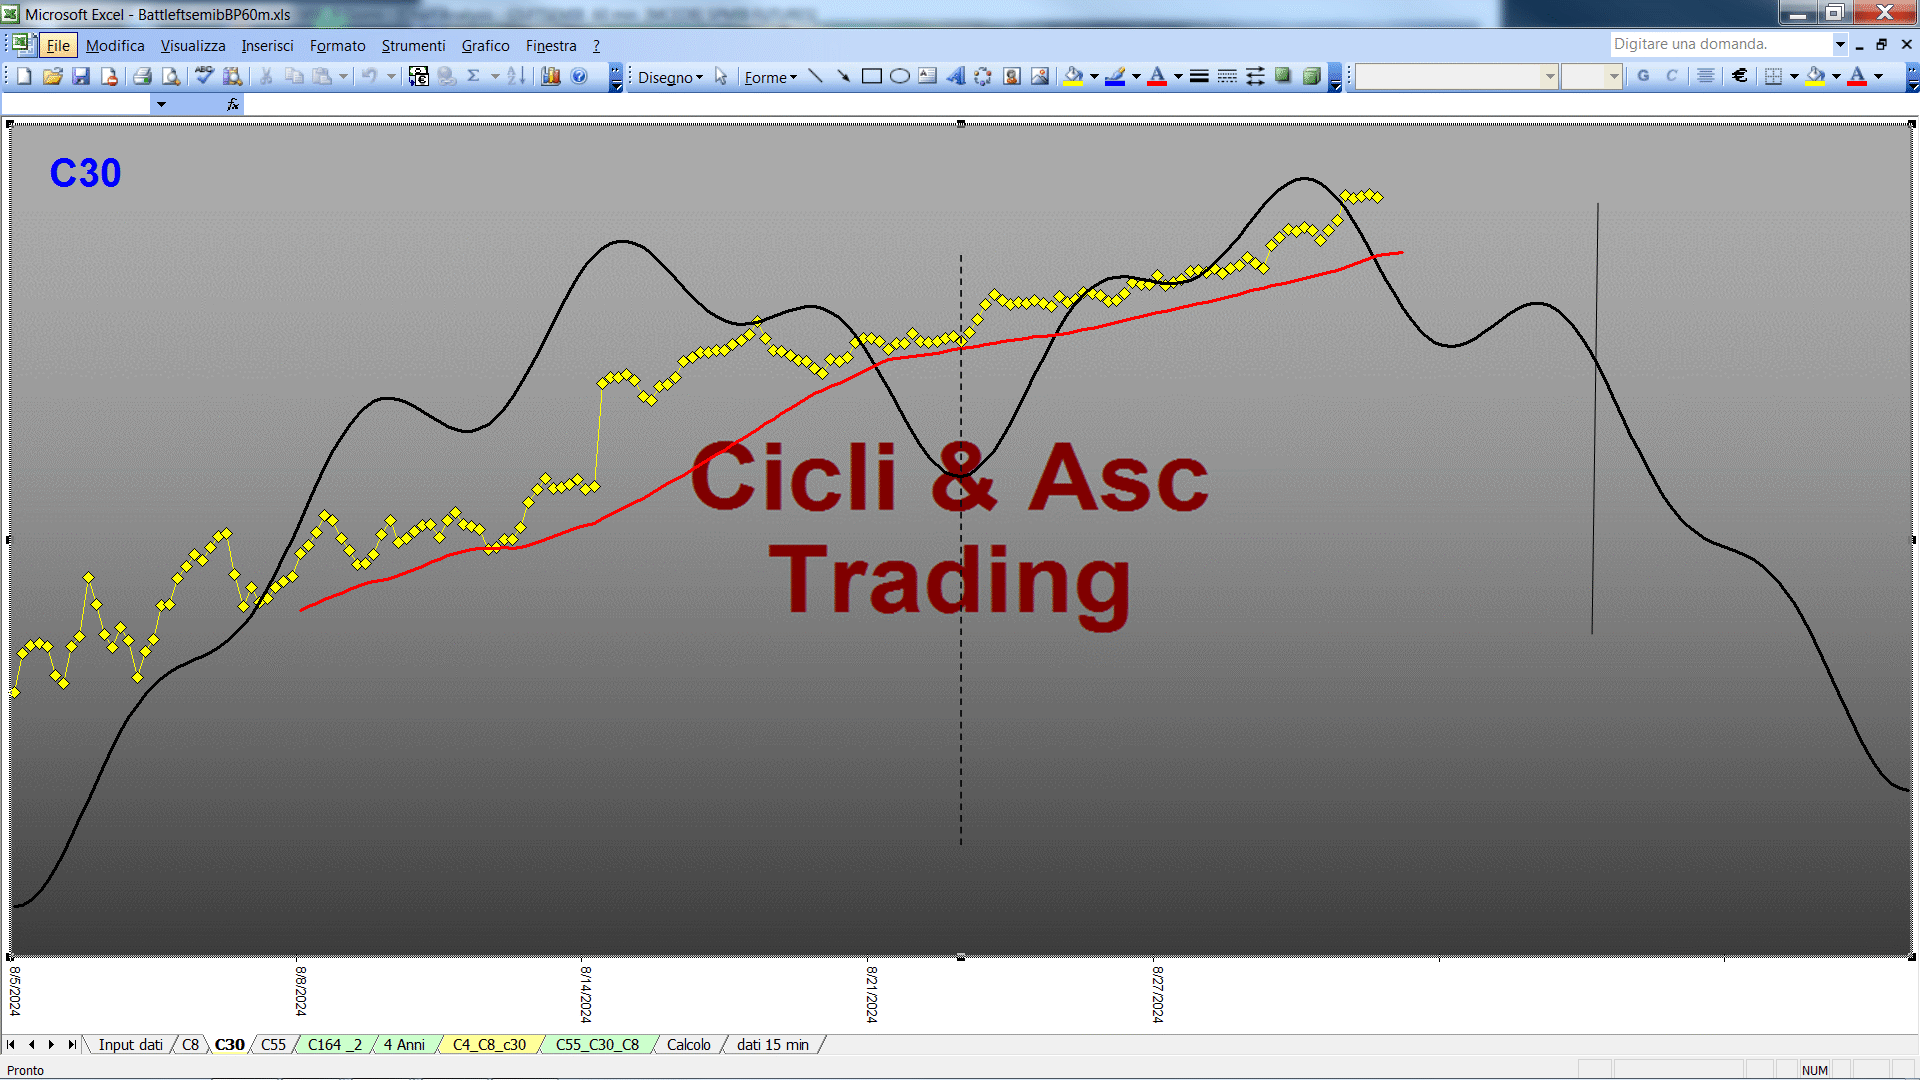Open Print Preview from the toolbar

tap(171, 76)
